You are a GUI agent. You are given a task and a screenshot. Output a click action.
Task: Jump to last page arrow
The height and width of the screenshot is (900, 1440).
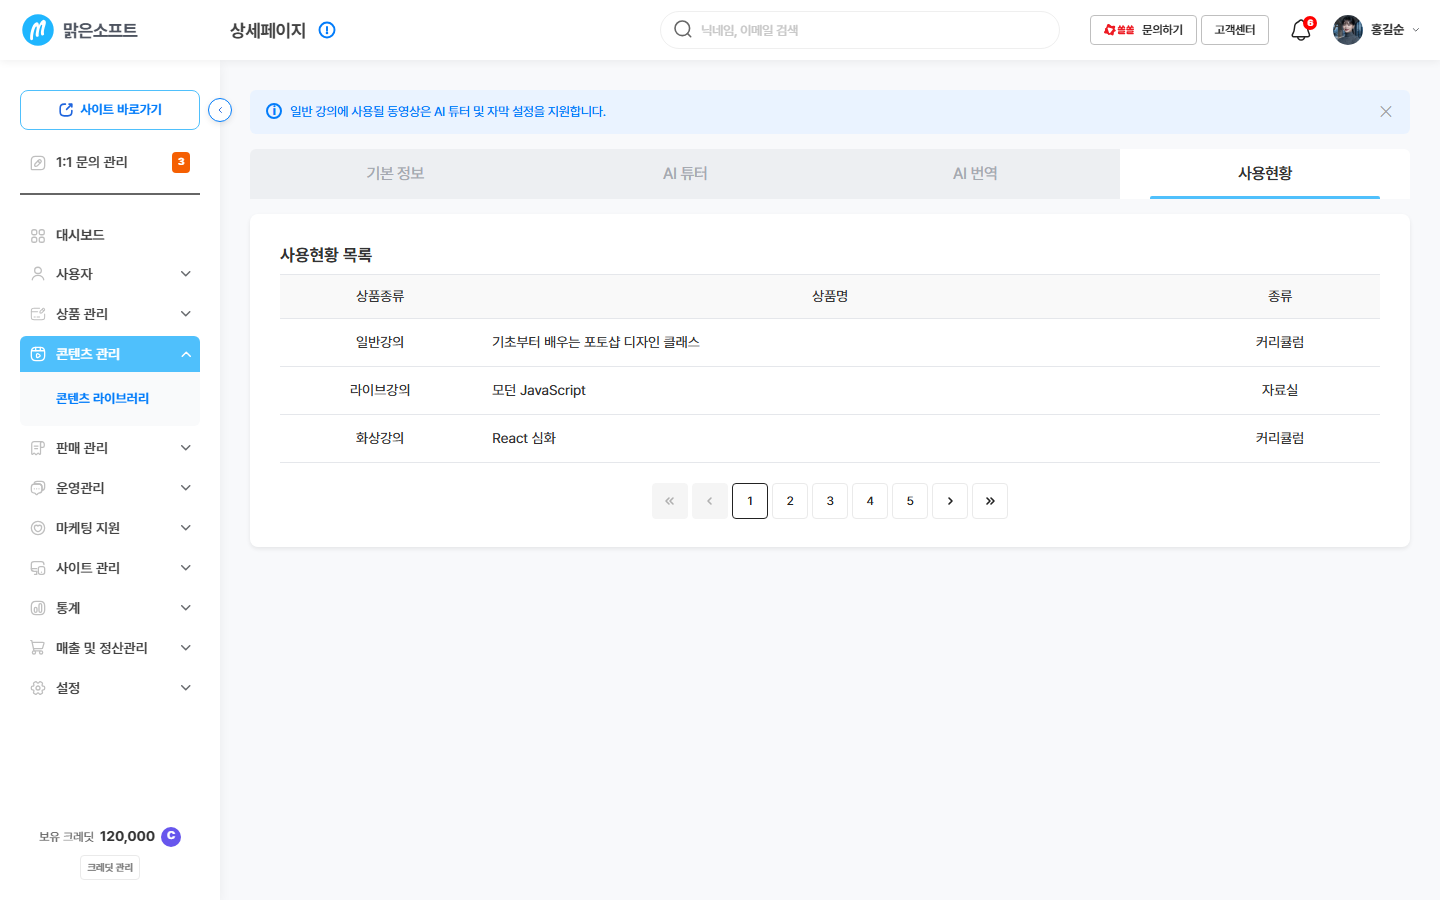pos(990,501)
